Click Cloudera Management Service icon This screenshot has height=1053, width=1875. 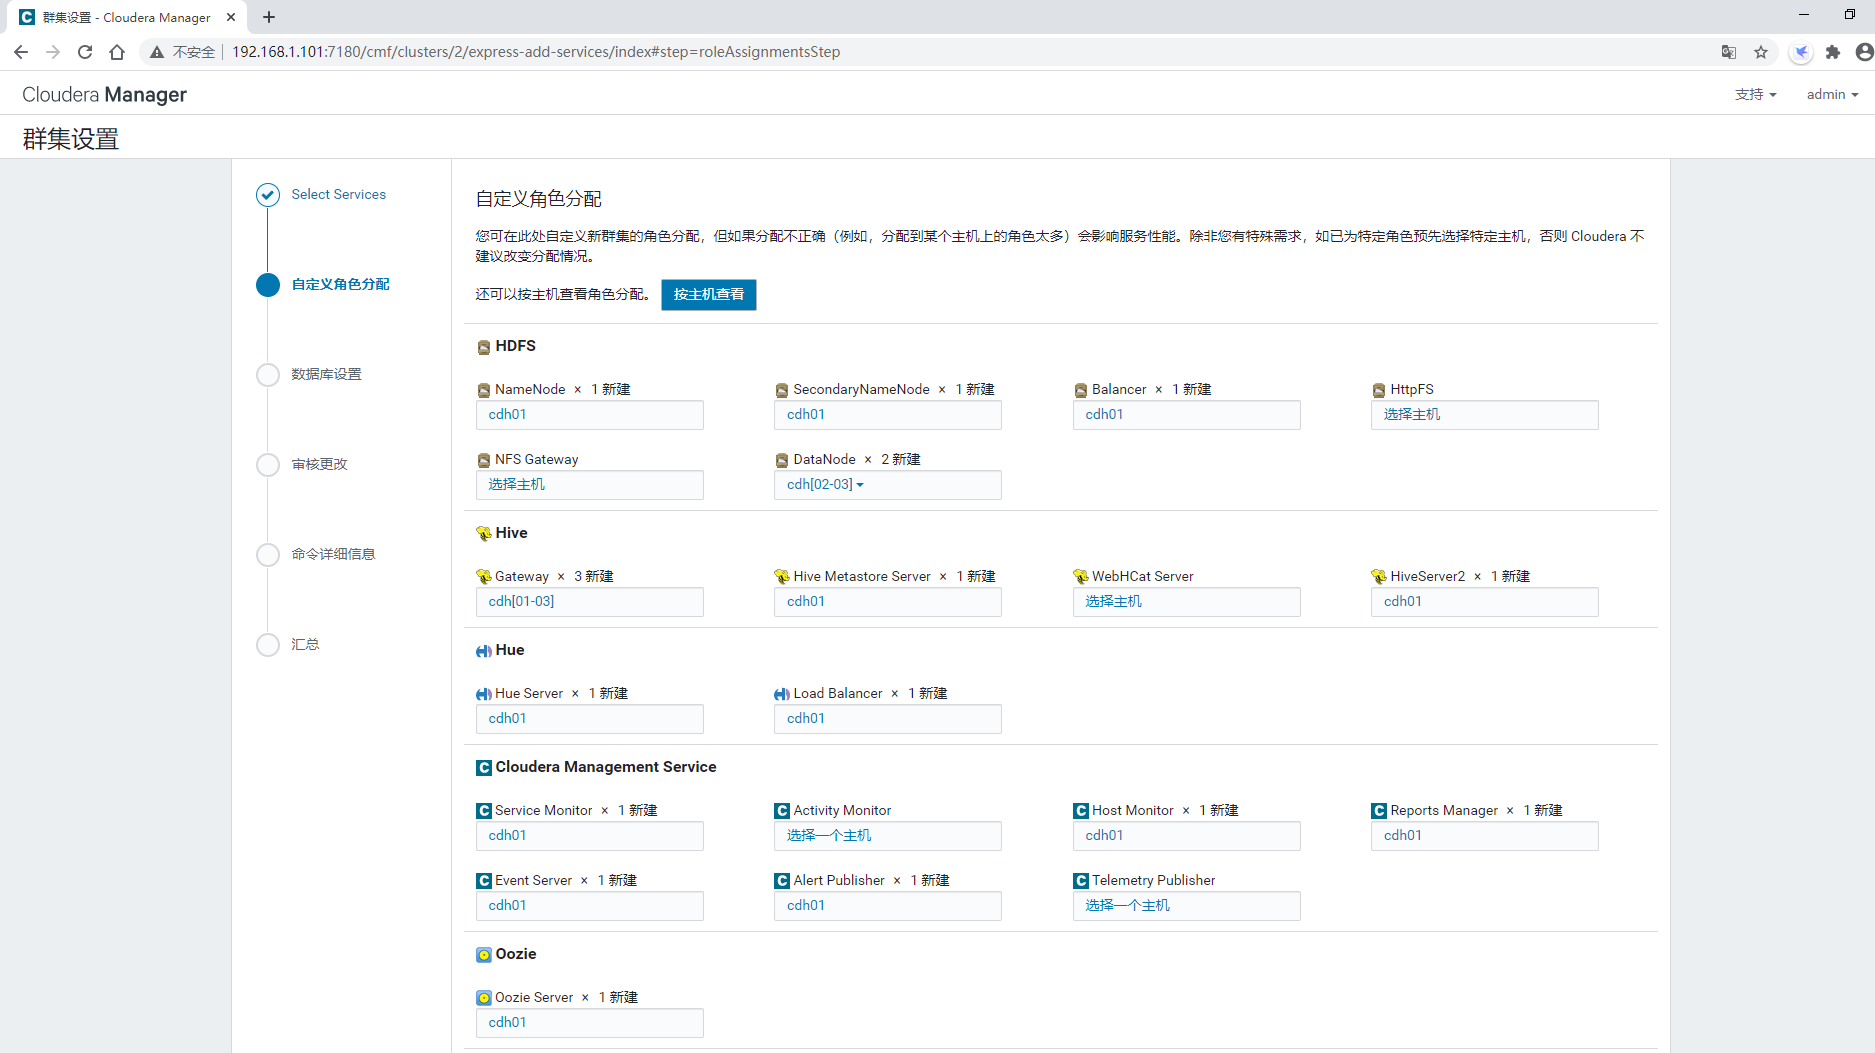[484, 768]
